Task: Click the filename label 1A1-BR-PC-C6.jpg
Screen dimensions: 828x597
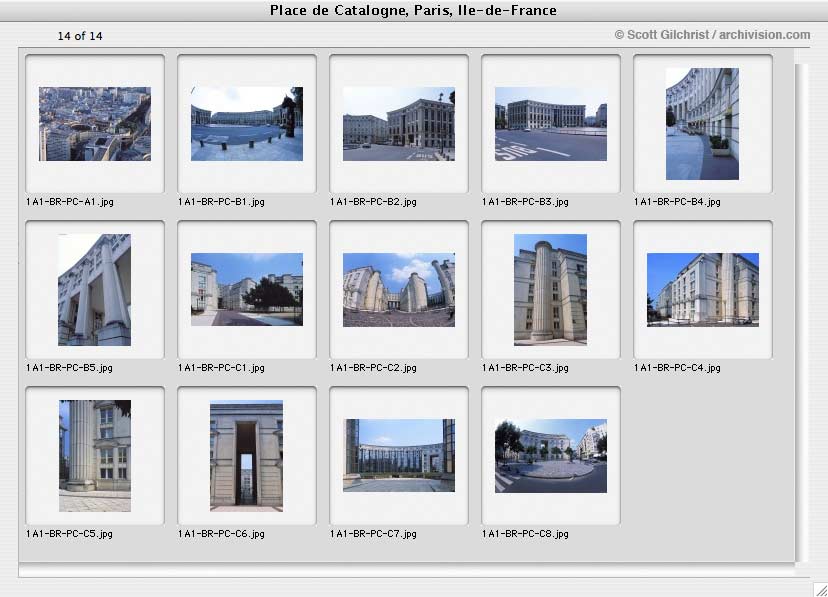Action: pyautogui.click(x=221, y=534)
